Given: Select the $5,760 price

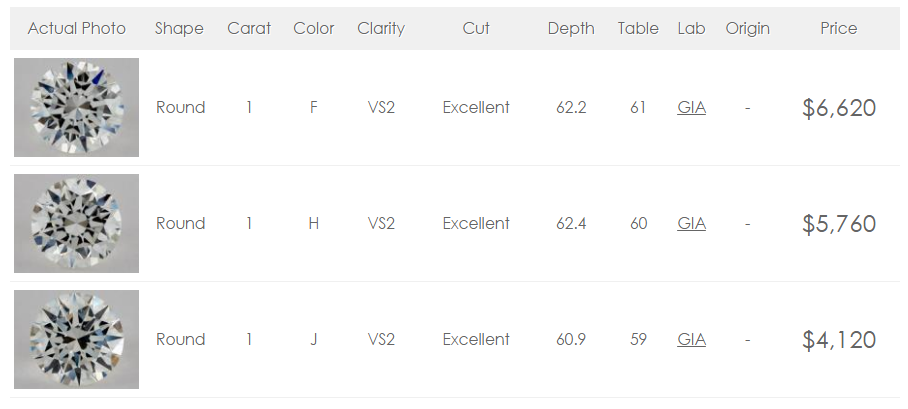Looking at the screenshot, I should pos(839,224).
